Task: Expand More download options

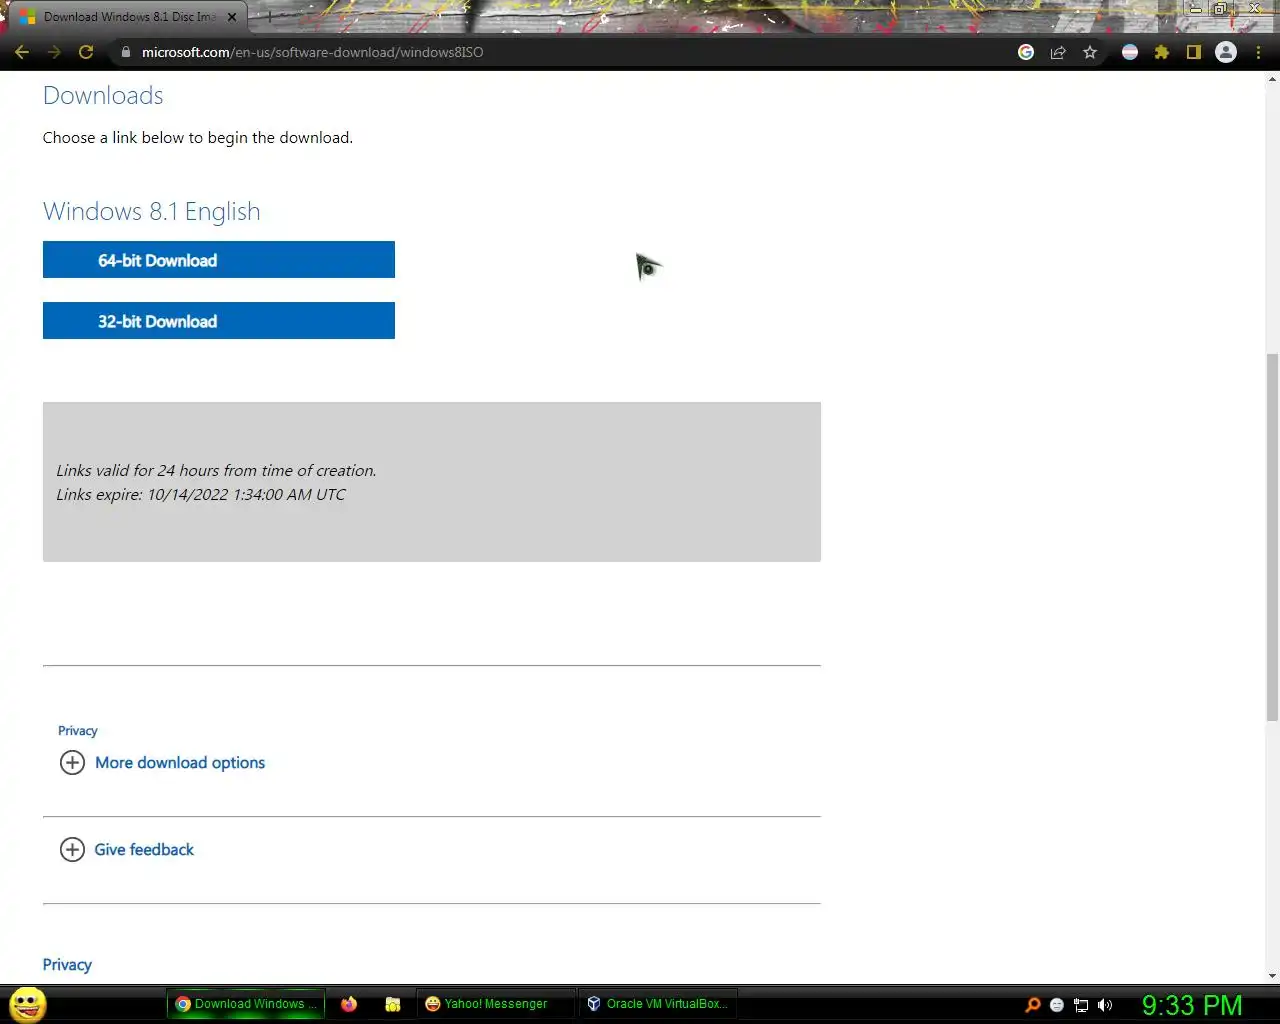Action: [x=180, y=763]
